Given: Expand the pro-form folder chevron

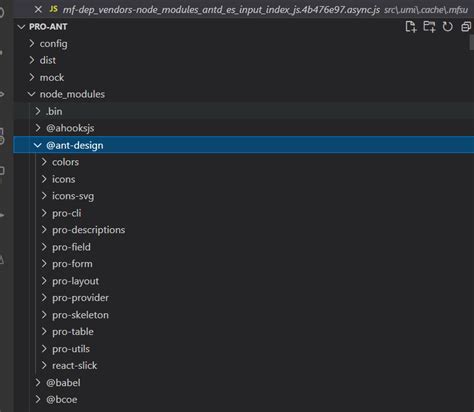Looking at the screenshot, I should (44, 264).
